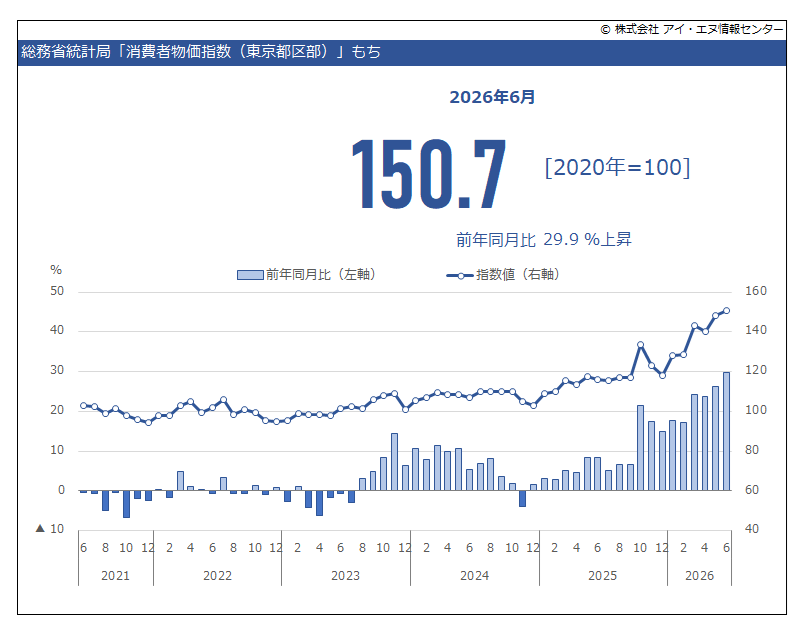Click year label 2025 on x-axis
Viewport: 804px width, 635px height.
point(602,576)
